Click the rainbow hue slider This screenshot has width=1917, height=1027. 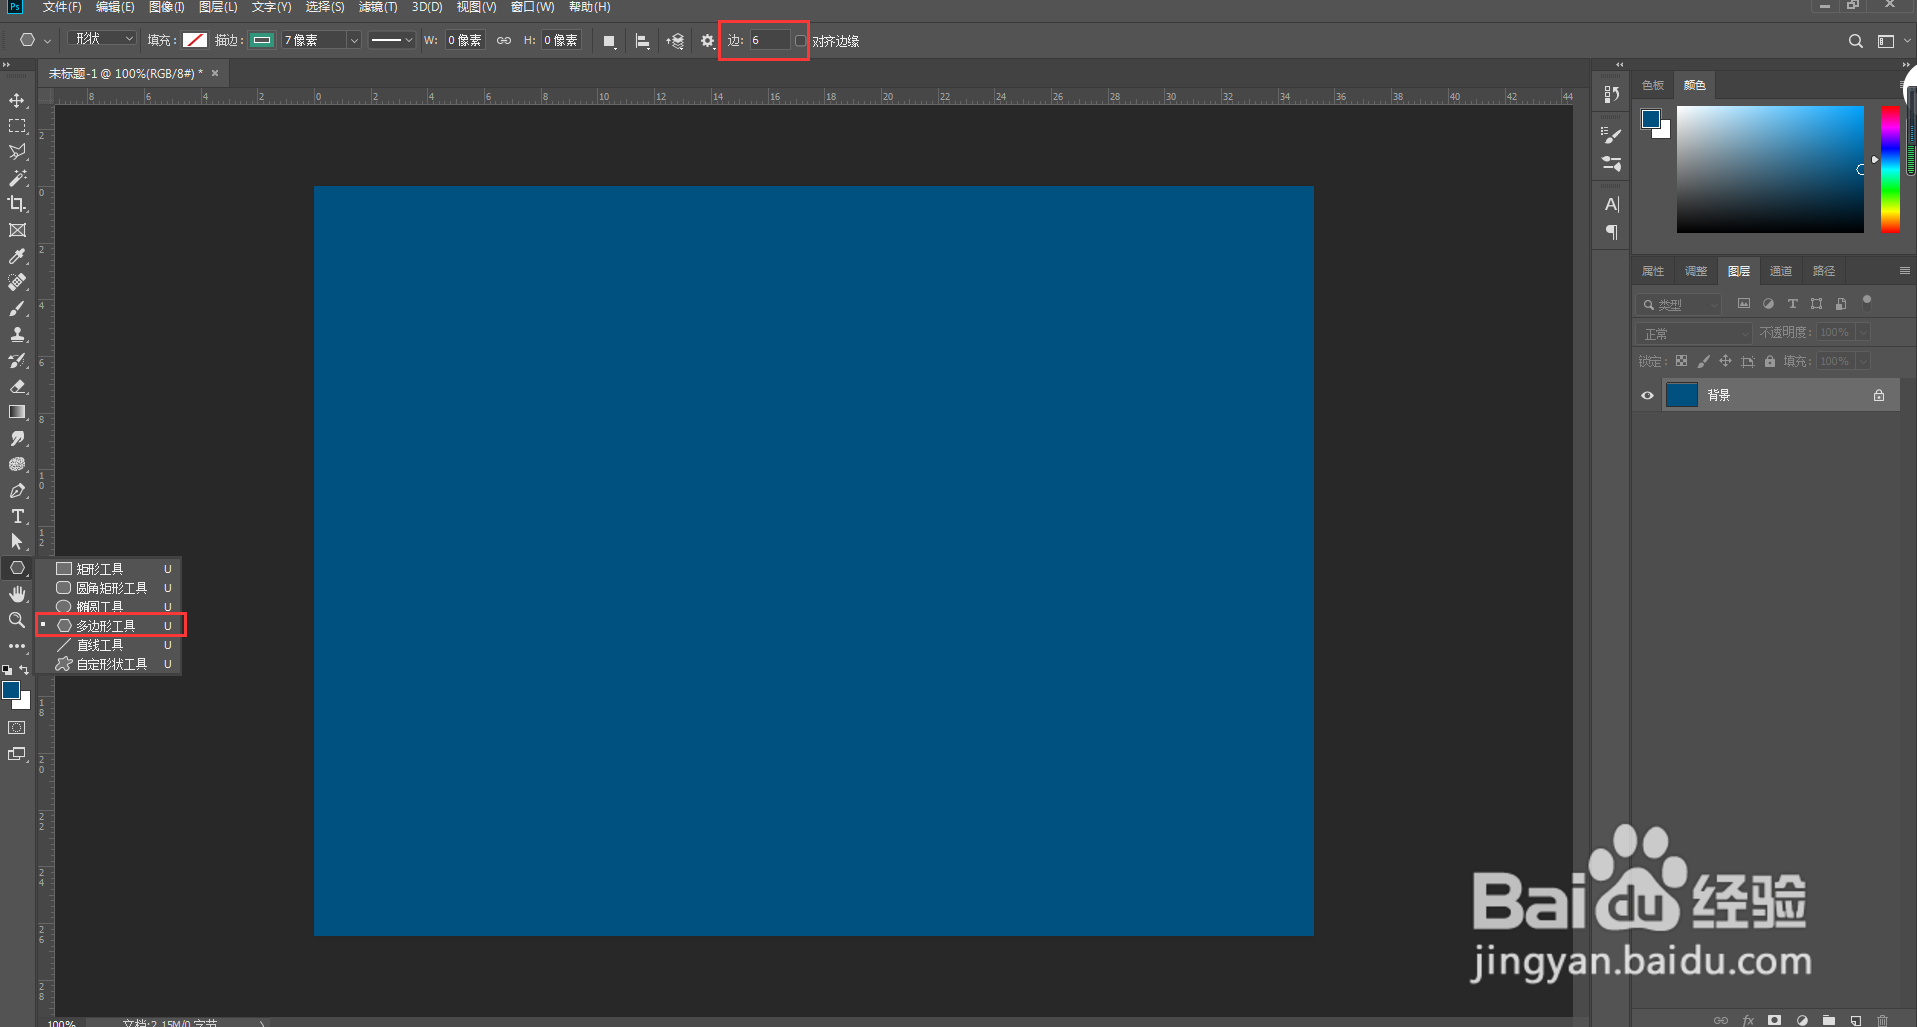1890,169
